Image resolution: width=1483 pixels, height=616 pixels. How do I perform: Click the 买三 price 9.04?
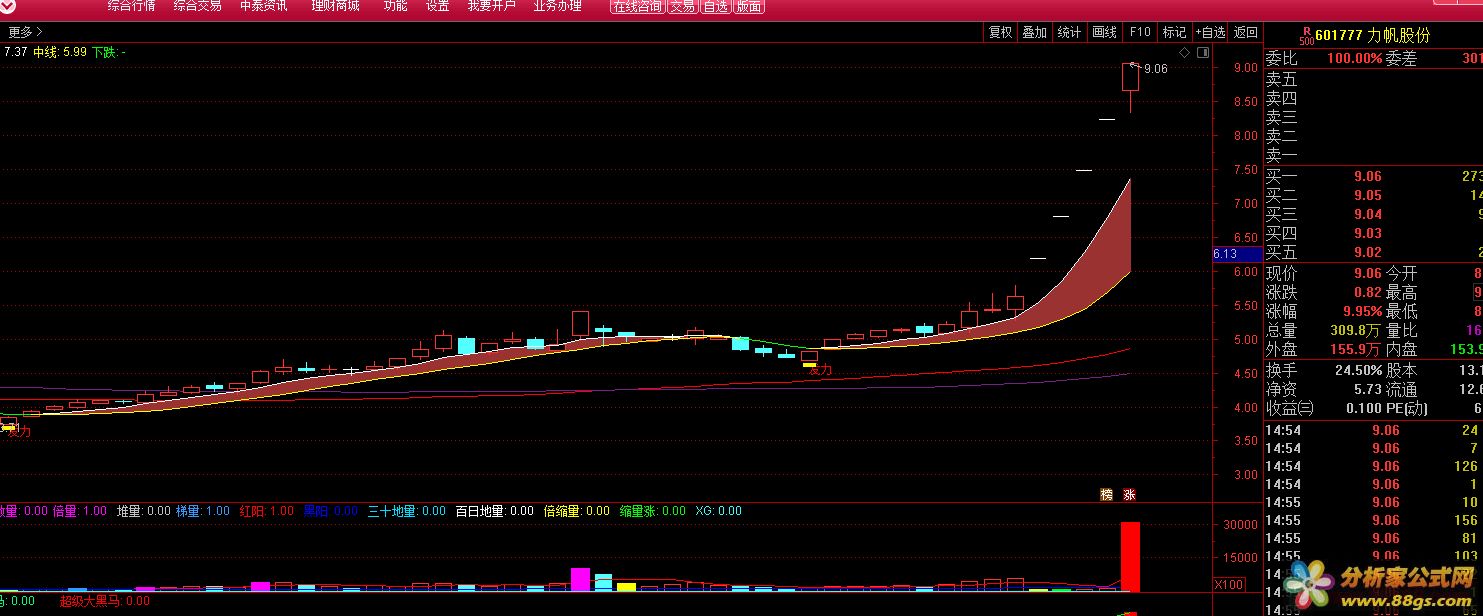coord(1368,214)
